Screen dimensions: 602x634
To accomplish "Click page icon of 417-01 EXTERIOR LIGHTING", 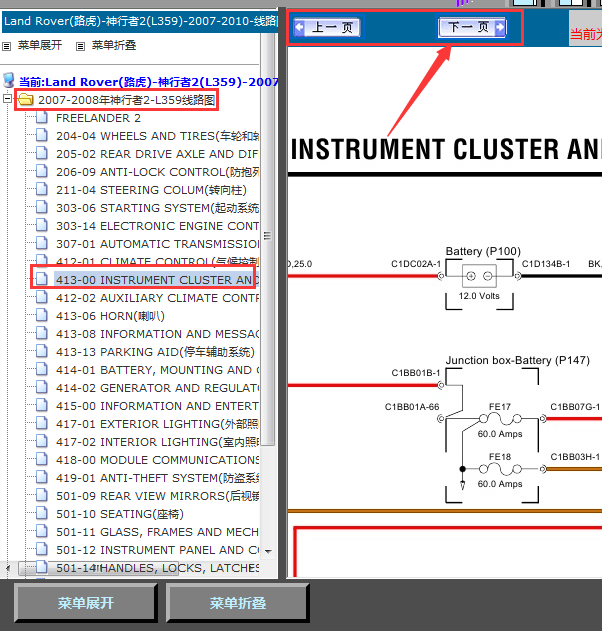I will point(42,423).
